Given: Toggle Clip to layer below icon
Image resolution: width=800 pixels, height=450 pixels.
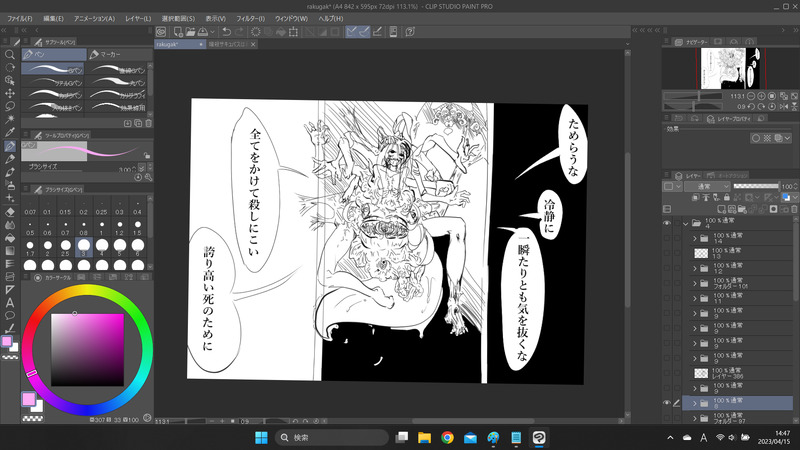Looking at the screenshot, I should point(695,197).
